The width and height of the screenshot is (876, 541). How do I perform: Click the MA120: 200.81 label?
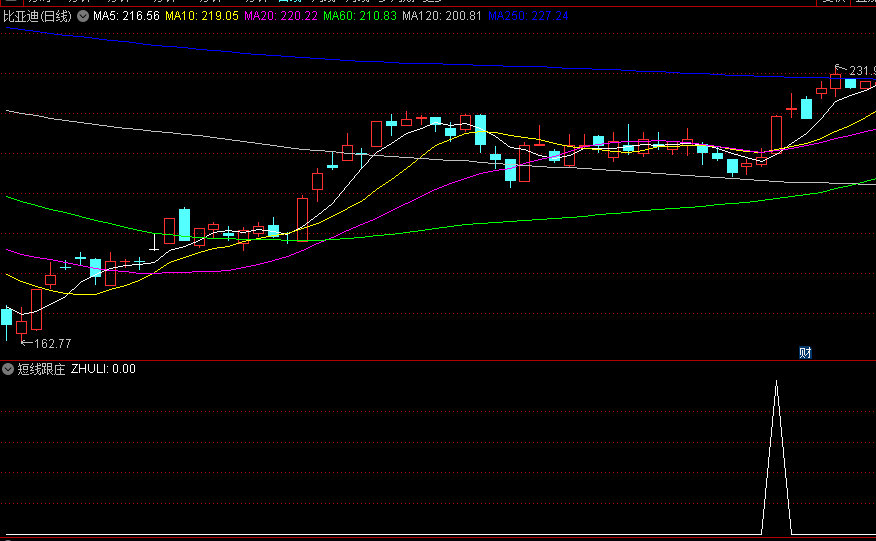(442, 16)
